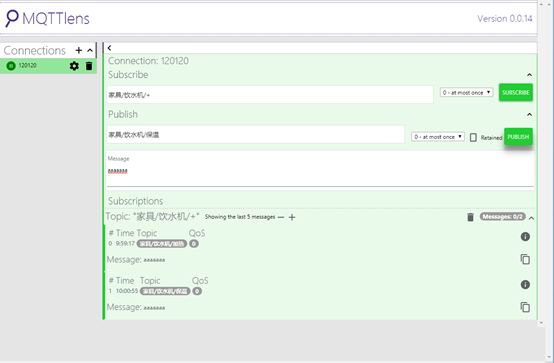Click the Subscribe section heading

pos(128,75)
